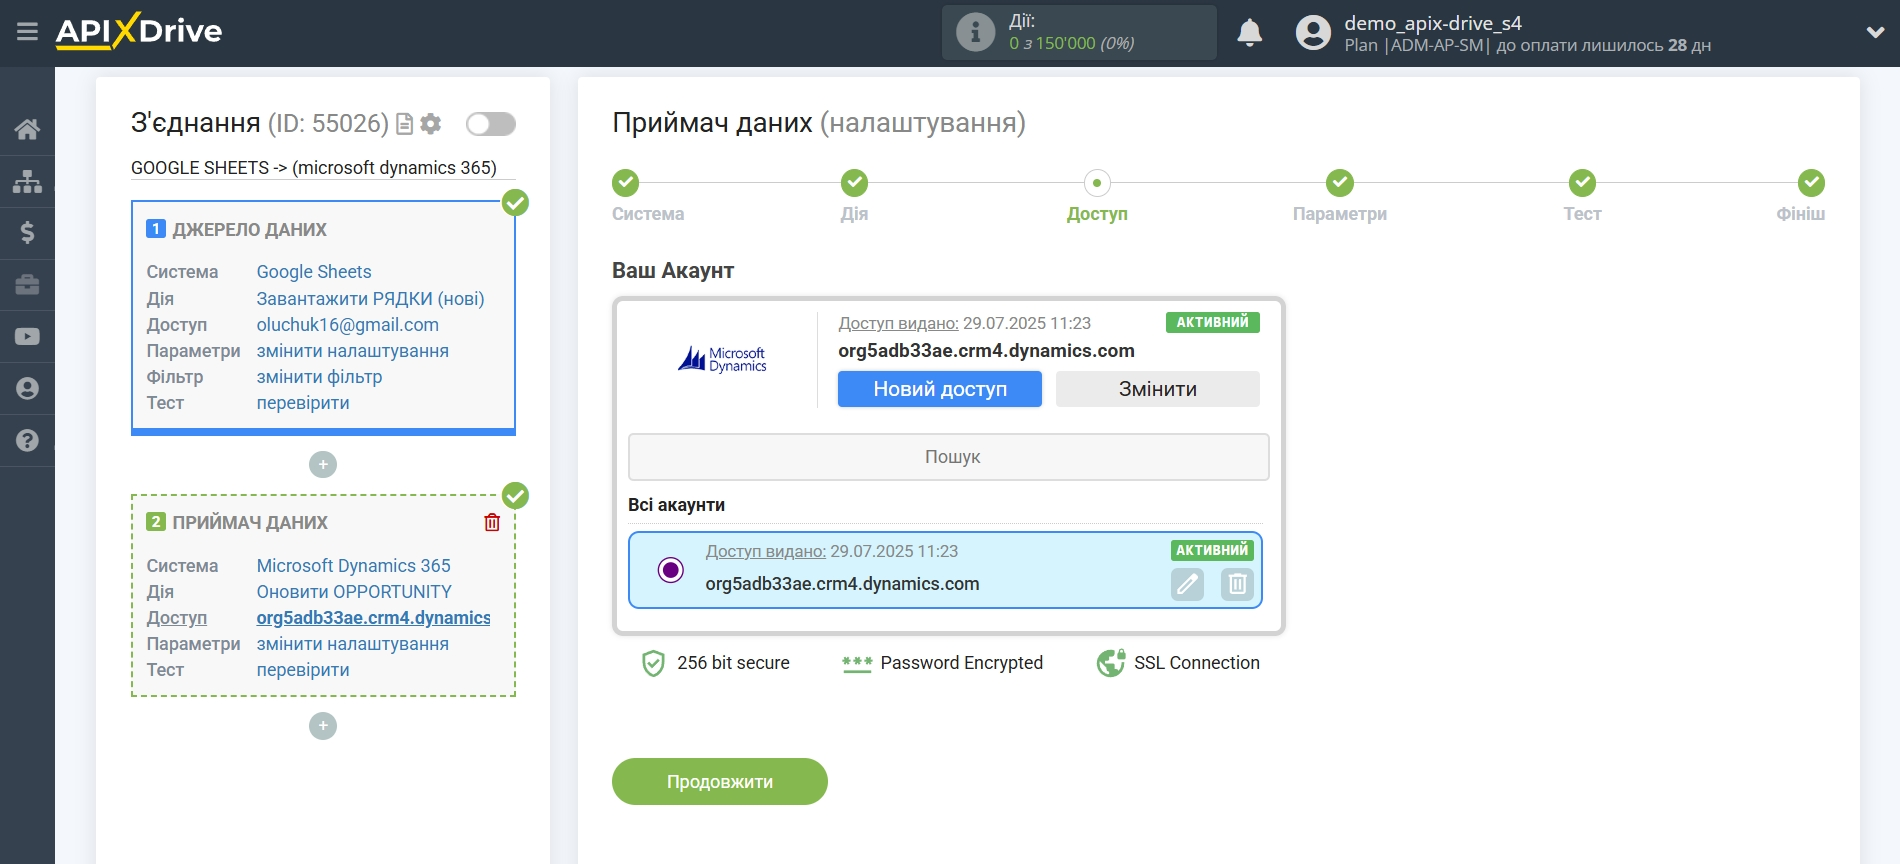The width and height of the screenshot is (1900, 864).
Task: Click the user avatar icon
Action: tap(1313, 32)
